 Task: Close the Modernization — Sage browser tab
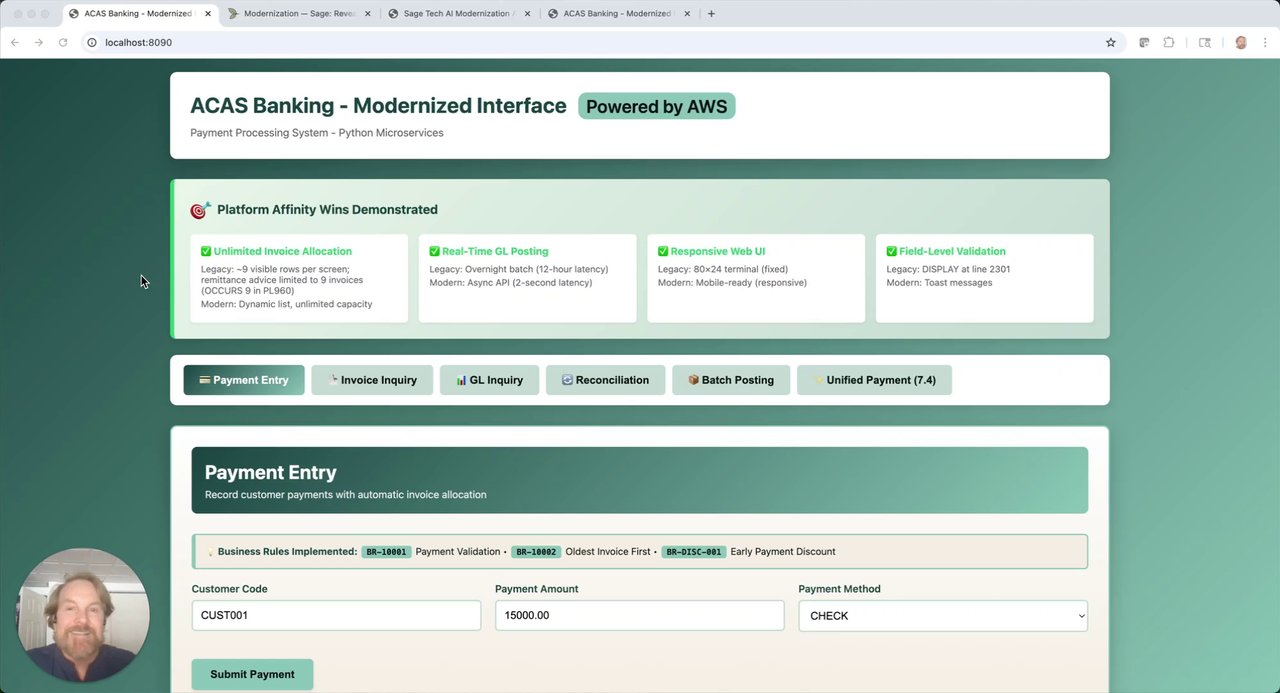368,14
